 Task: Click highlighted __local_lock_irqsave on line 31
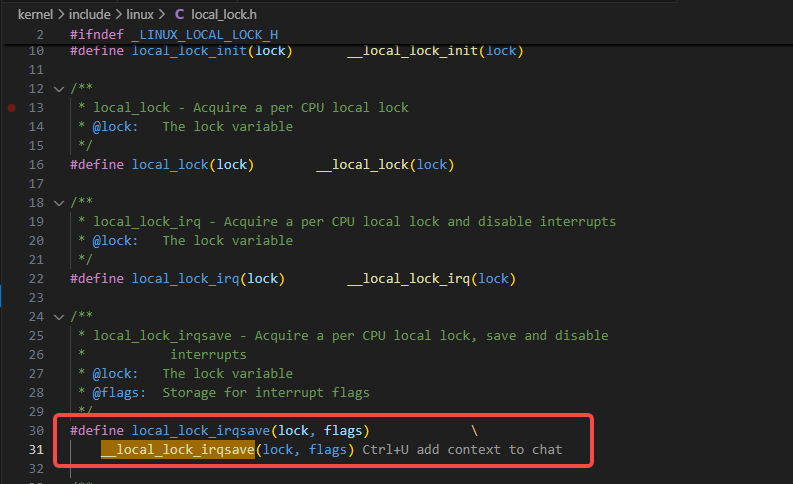point(178,450)
